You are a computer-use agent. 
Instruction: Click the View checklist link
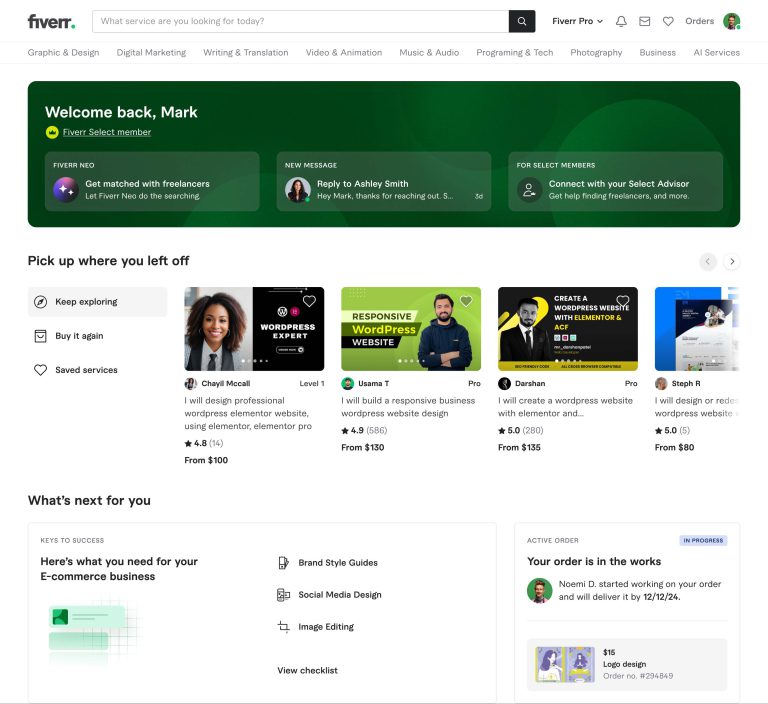coord(307,671)
